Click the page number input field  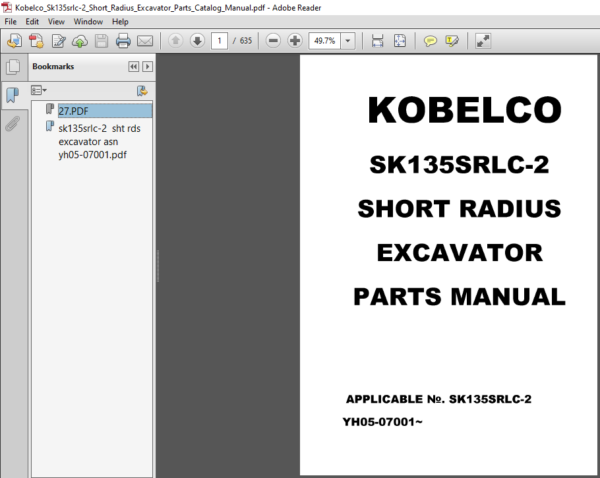219,41
